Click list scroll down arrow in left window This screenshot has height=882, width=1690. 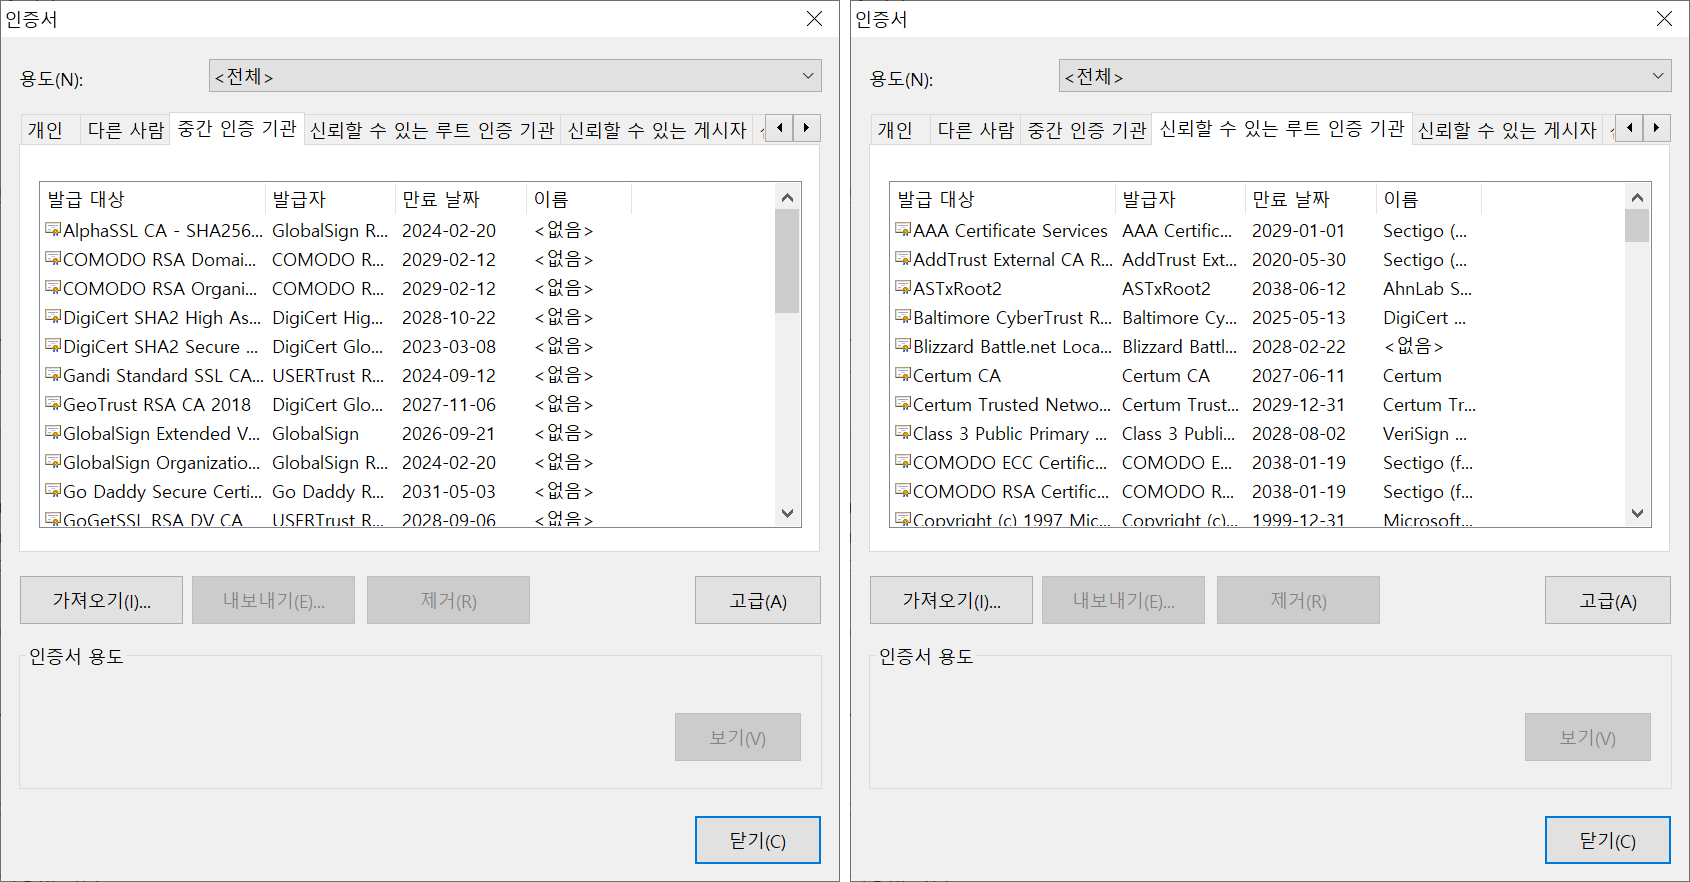(x=787, y=513)
